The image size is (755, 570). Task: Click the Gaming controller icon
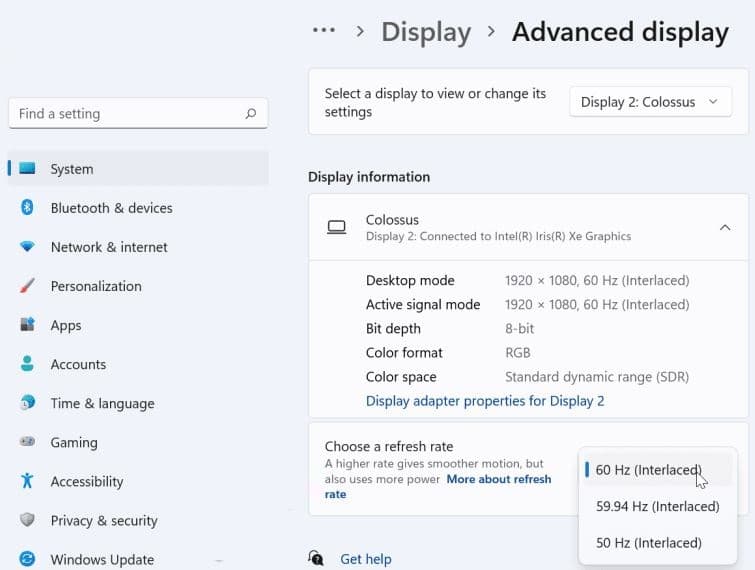[x=28, y=442]
